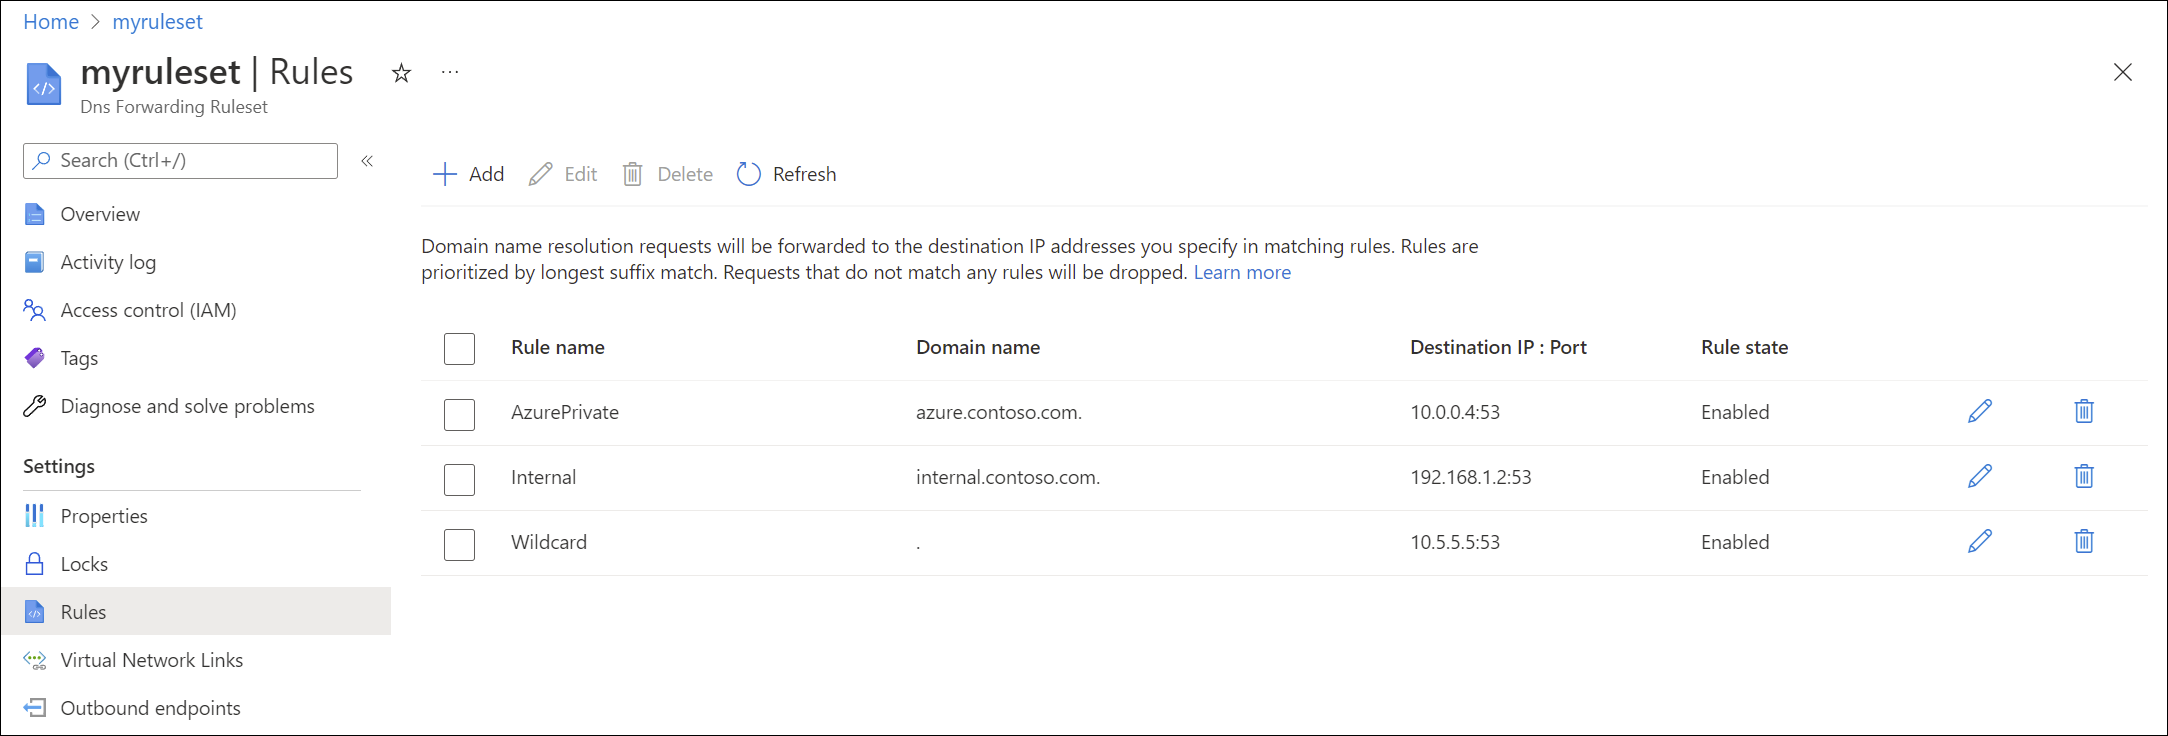Go to Home in the breadcrumb
The width and height of the screenshot is (2168, 736).
(x=51, y=22)
